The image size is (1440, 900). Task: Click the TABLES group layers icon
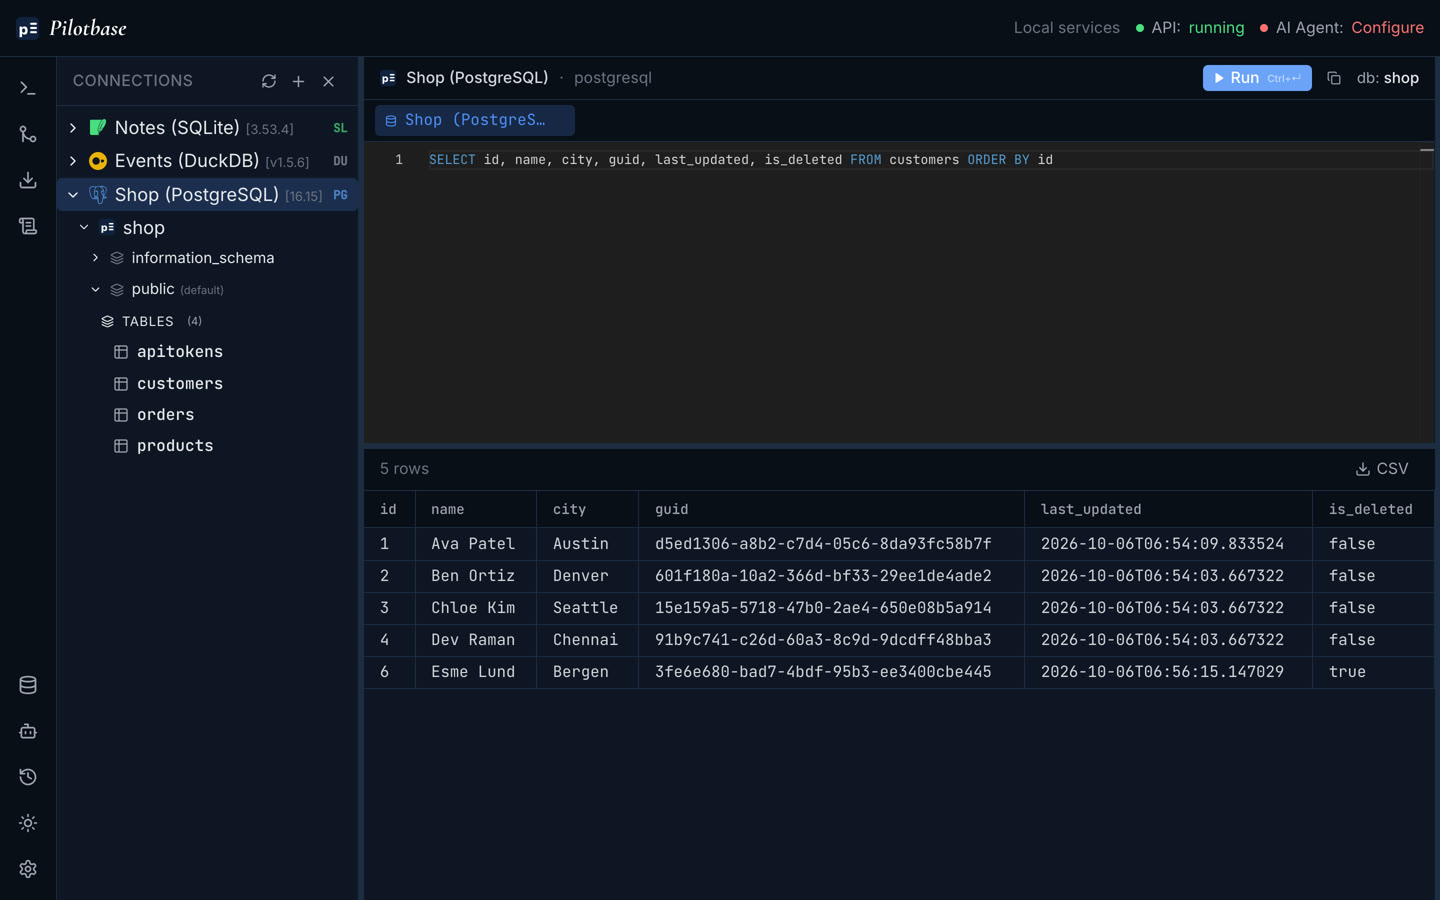tap(107, 322)
